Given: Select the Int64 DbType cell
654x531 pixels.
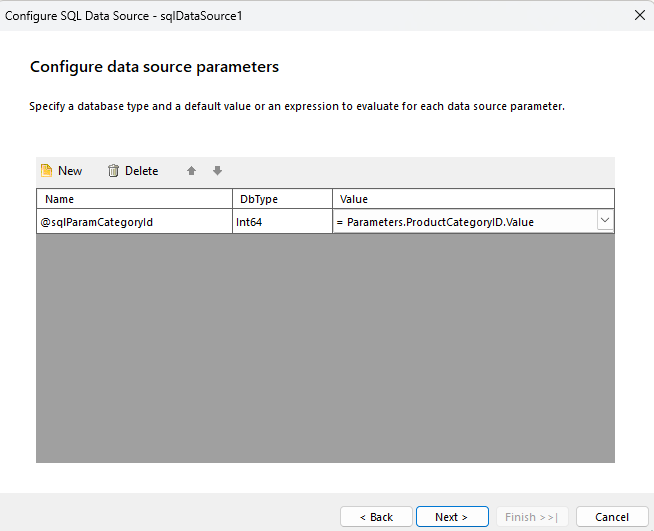Looking at the screenshot, I should [x=281, y=222].
